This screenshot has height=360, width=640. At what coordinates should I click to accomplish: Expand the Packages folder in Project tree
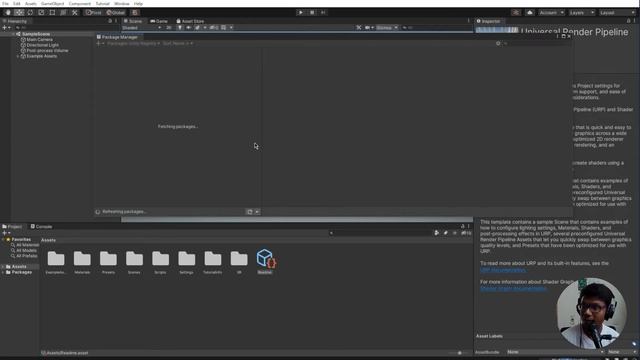(x=3, y=272)
